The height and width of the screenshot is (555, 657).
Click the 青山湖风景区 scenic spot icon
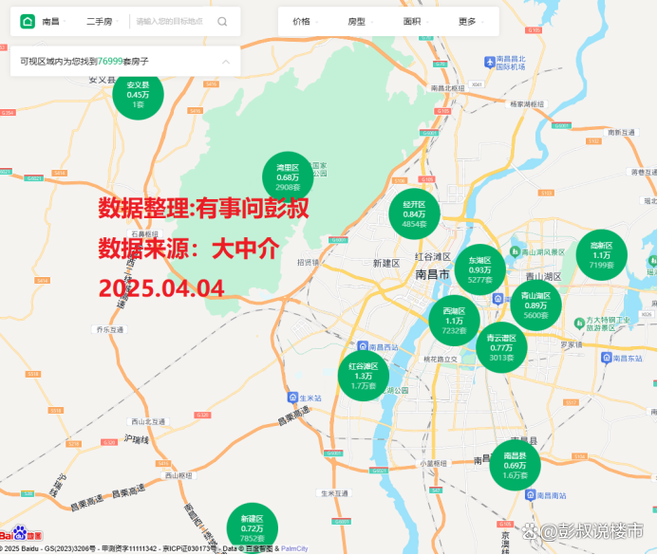[515, 251]
